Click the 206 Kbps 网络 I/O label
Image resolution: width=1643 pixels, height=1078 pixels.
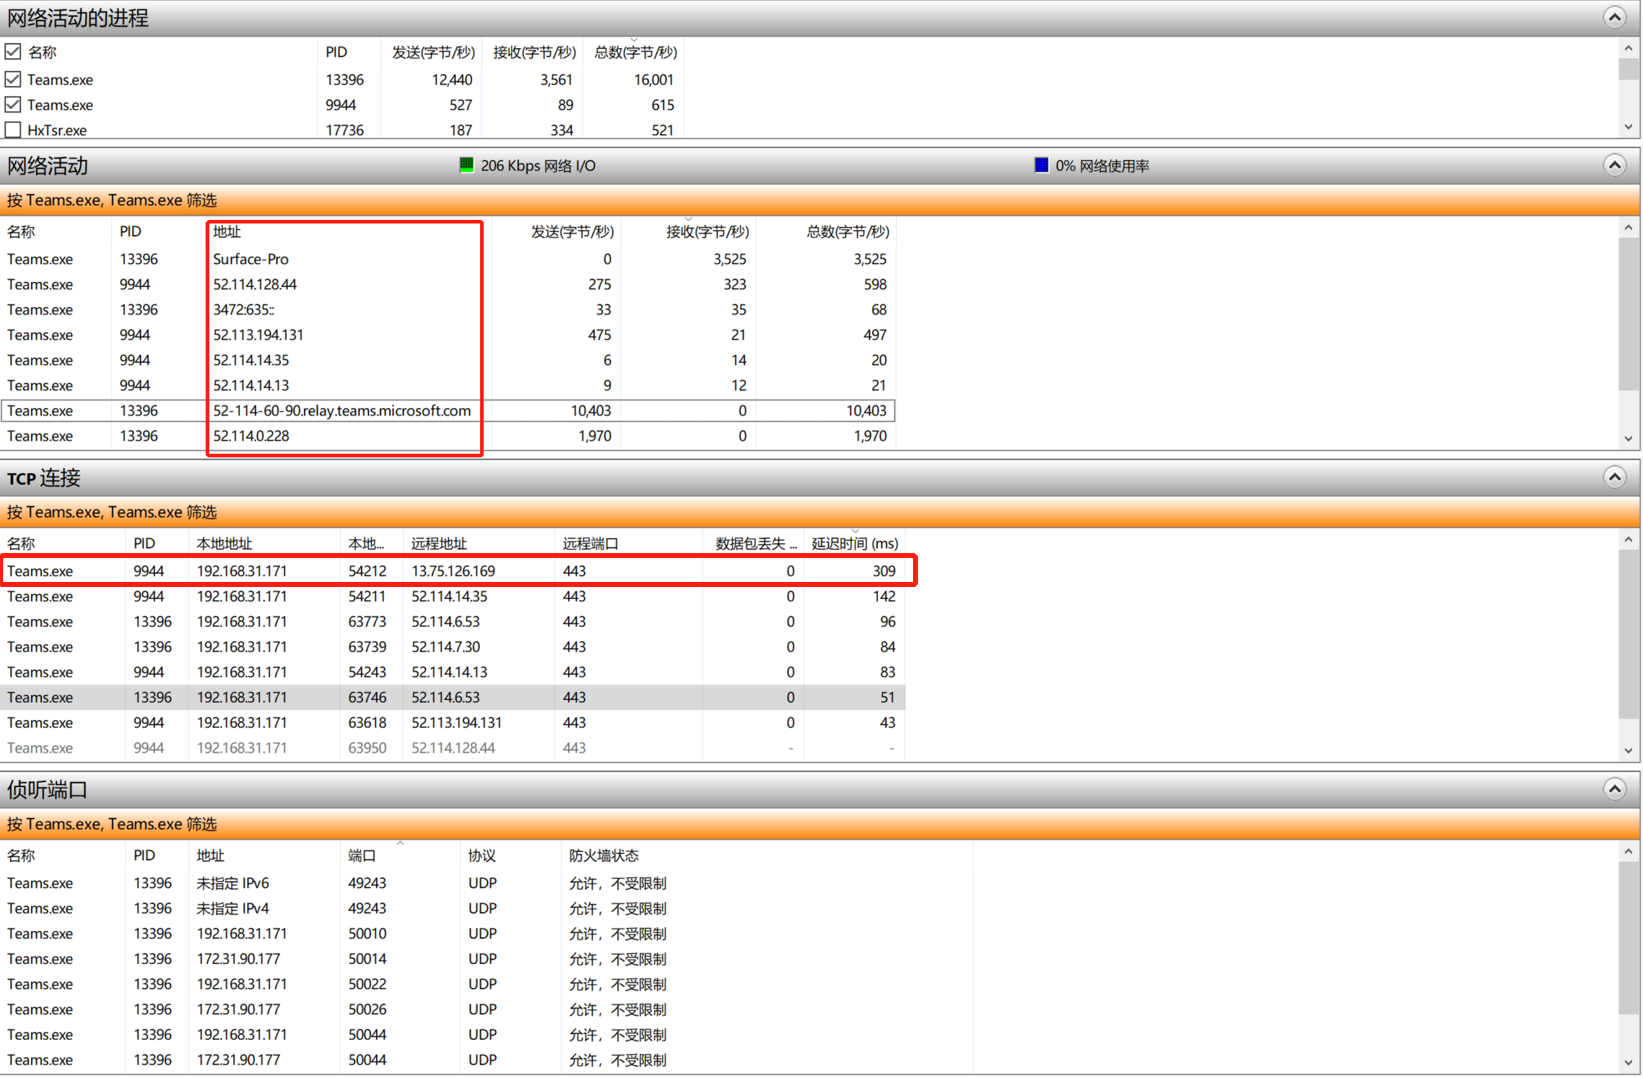[x=538, y=165]
